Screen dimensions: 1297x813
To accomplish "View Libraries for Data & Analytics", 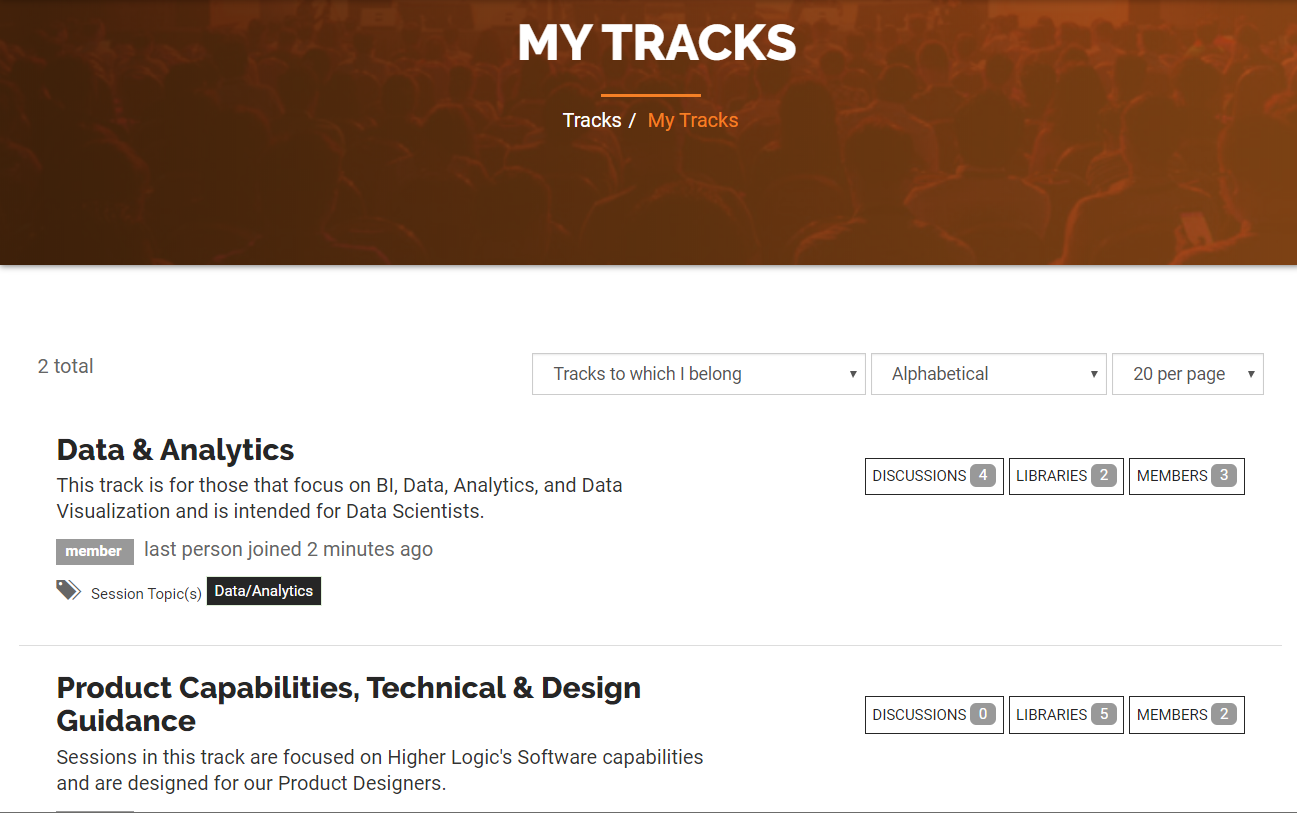I will pos(1066,476).
